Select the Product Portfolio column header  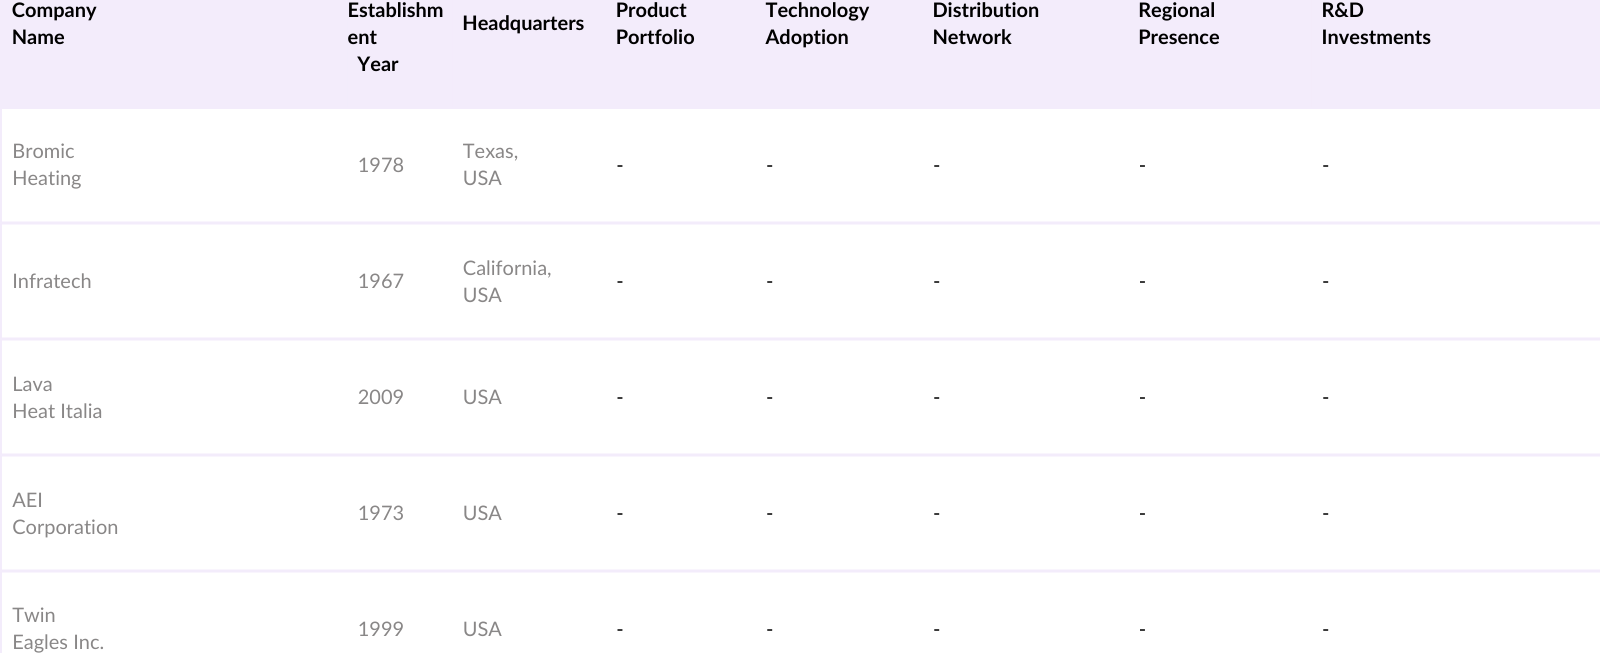[655, 24]
